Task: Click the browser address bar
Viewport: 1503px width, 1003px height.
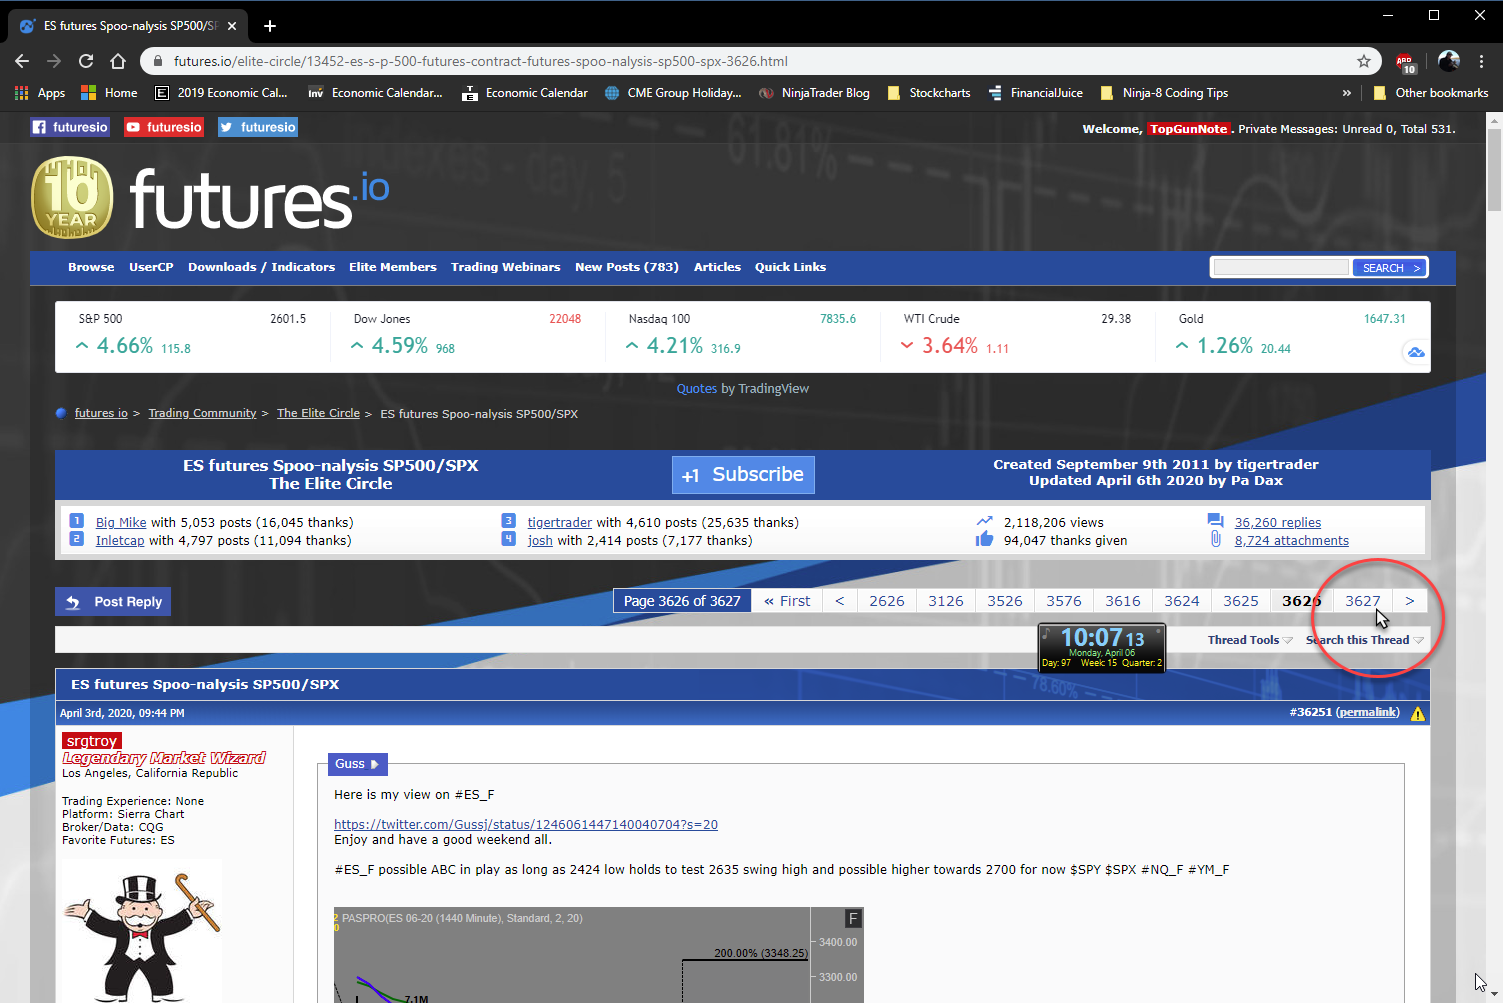Action: tap(760, 61)
